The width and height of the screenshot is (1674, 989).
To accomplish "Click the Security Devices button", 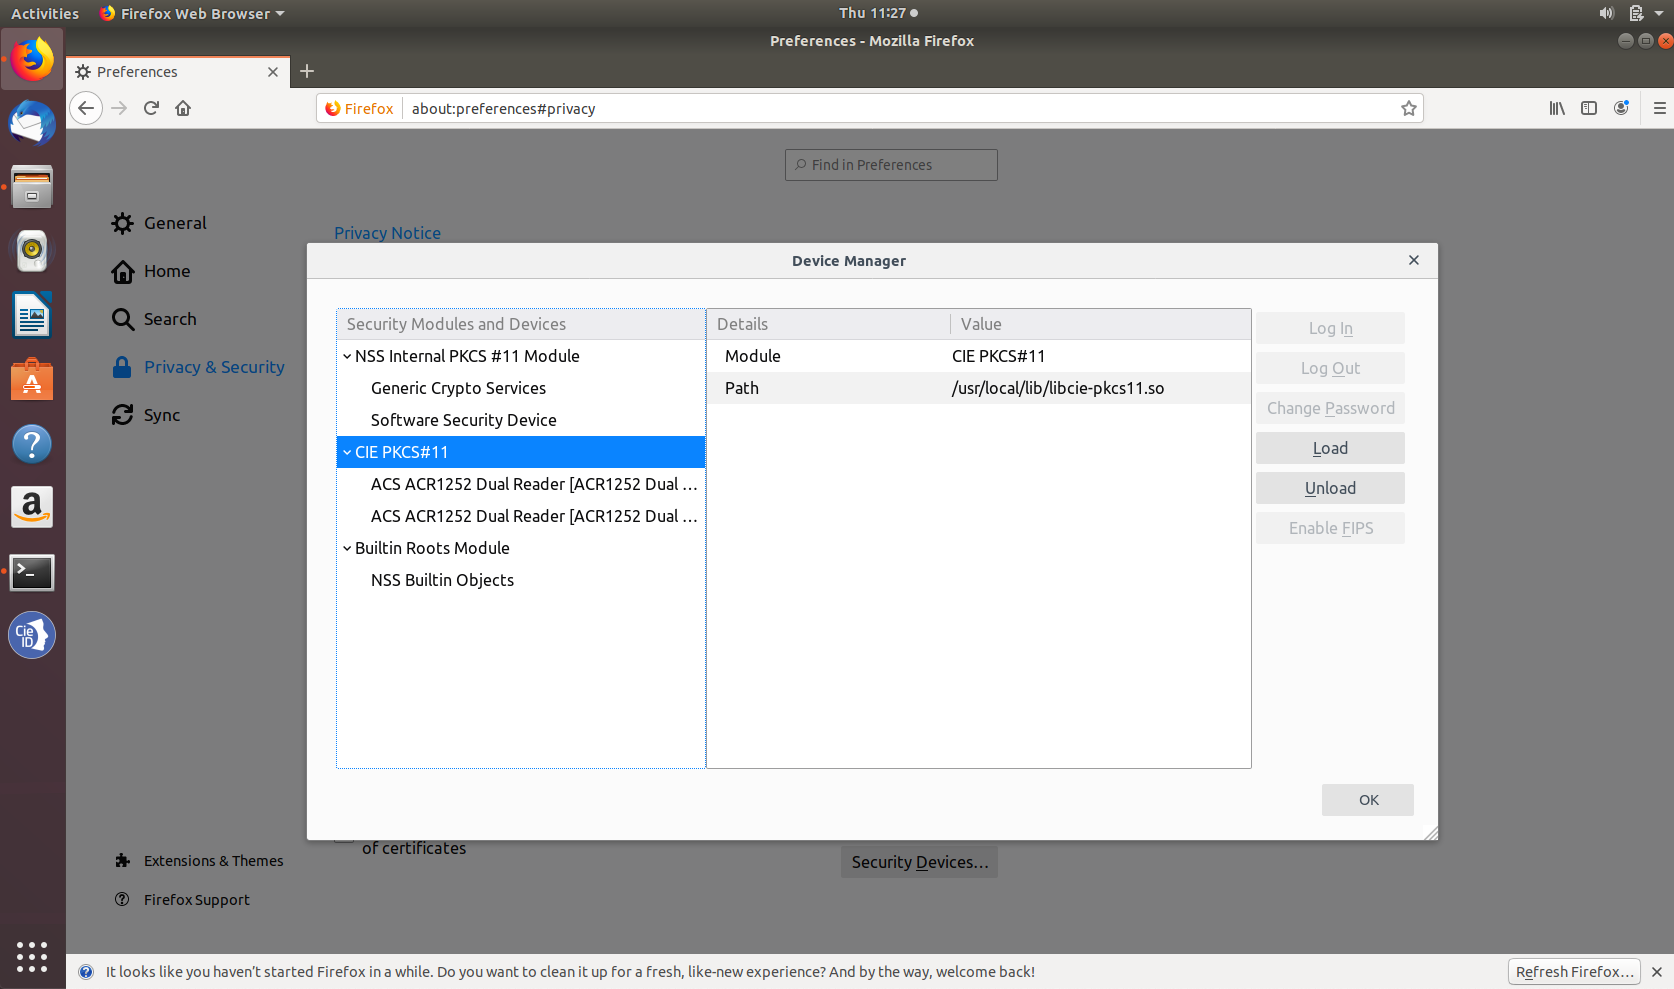I will click(919, 862).
